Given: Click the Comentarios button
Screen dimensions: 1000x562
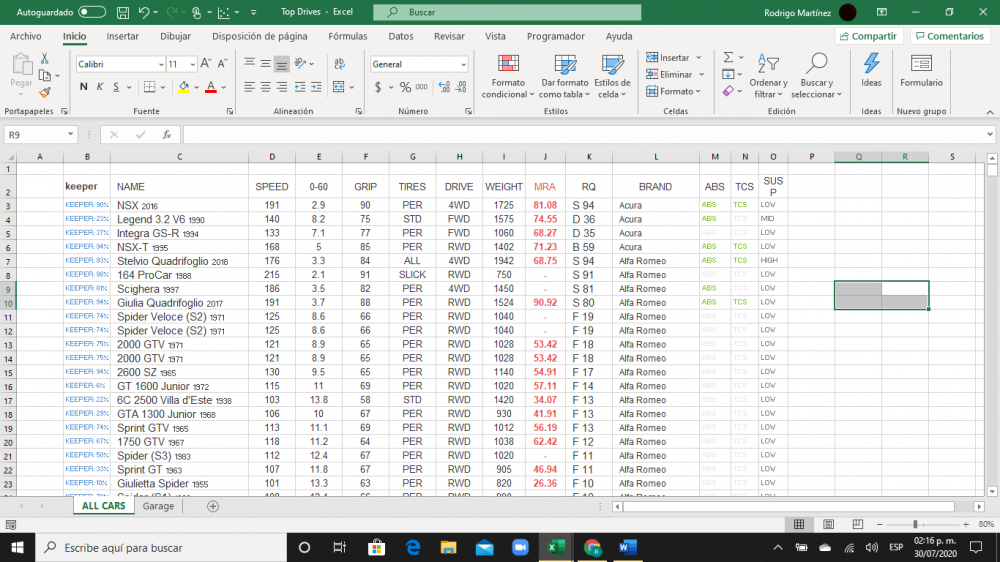Looking at the screenshot, I should [950, 36].
